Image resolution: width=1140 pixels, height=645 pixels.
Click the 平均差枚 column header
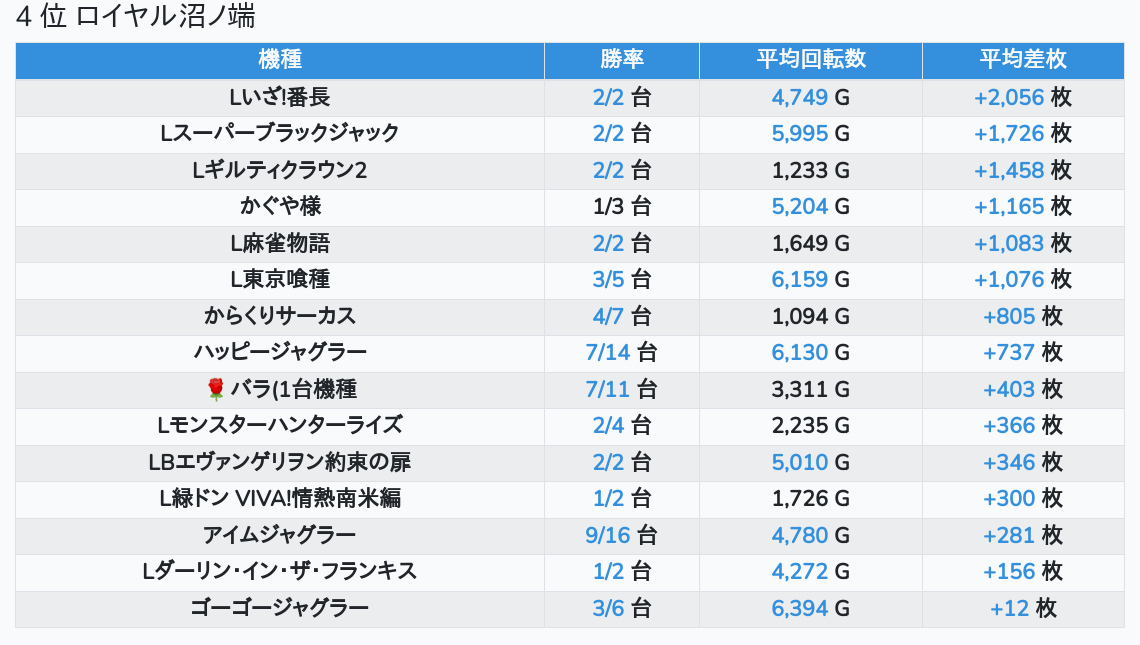[1023, 60]
